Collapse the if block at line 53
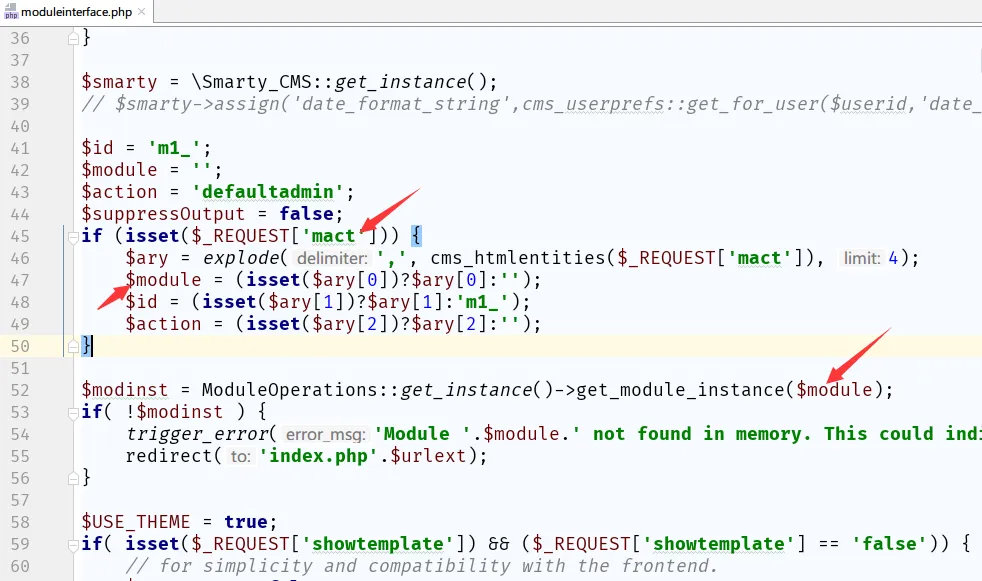Screen dimensions: 982x581 (72, 412)
